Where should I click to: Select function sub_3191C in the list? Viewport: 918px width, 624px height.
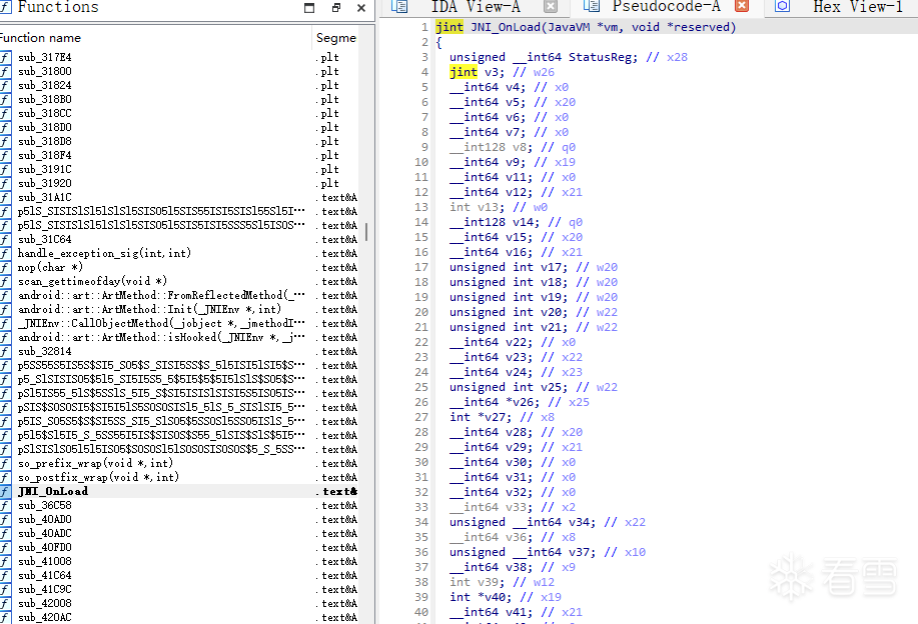(x=44, y=170)
